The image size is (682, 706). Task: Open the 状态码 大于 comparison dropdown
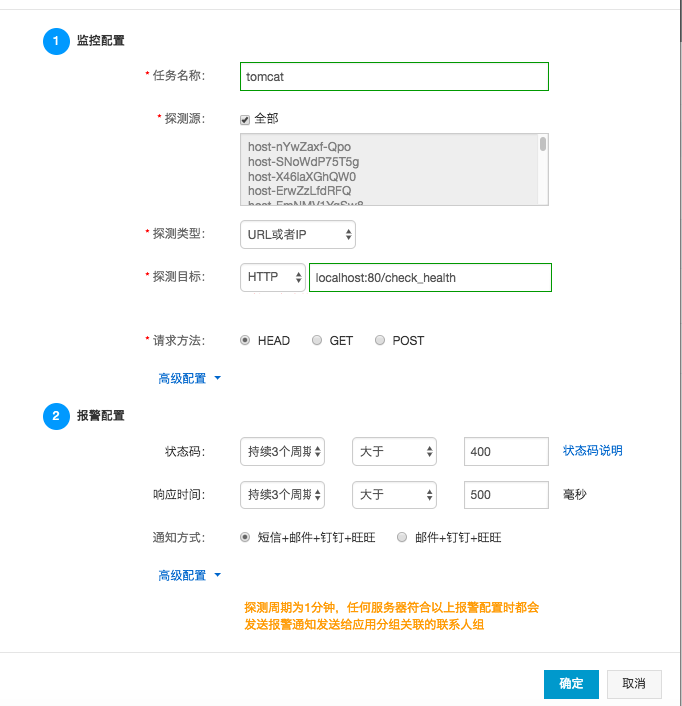coord(394,451)
